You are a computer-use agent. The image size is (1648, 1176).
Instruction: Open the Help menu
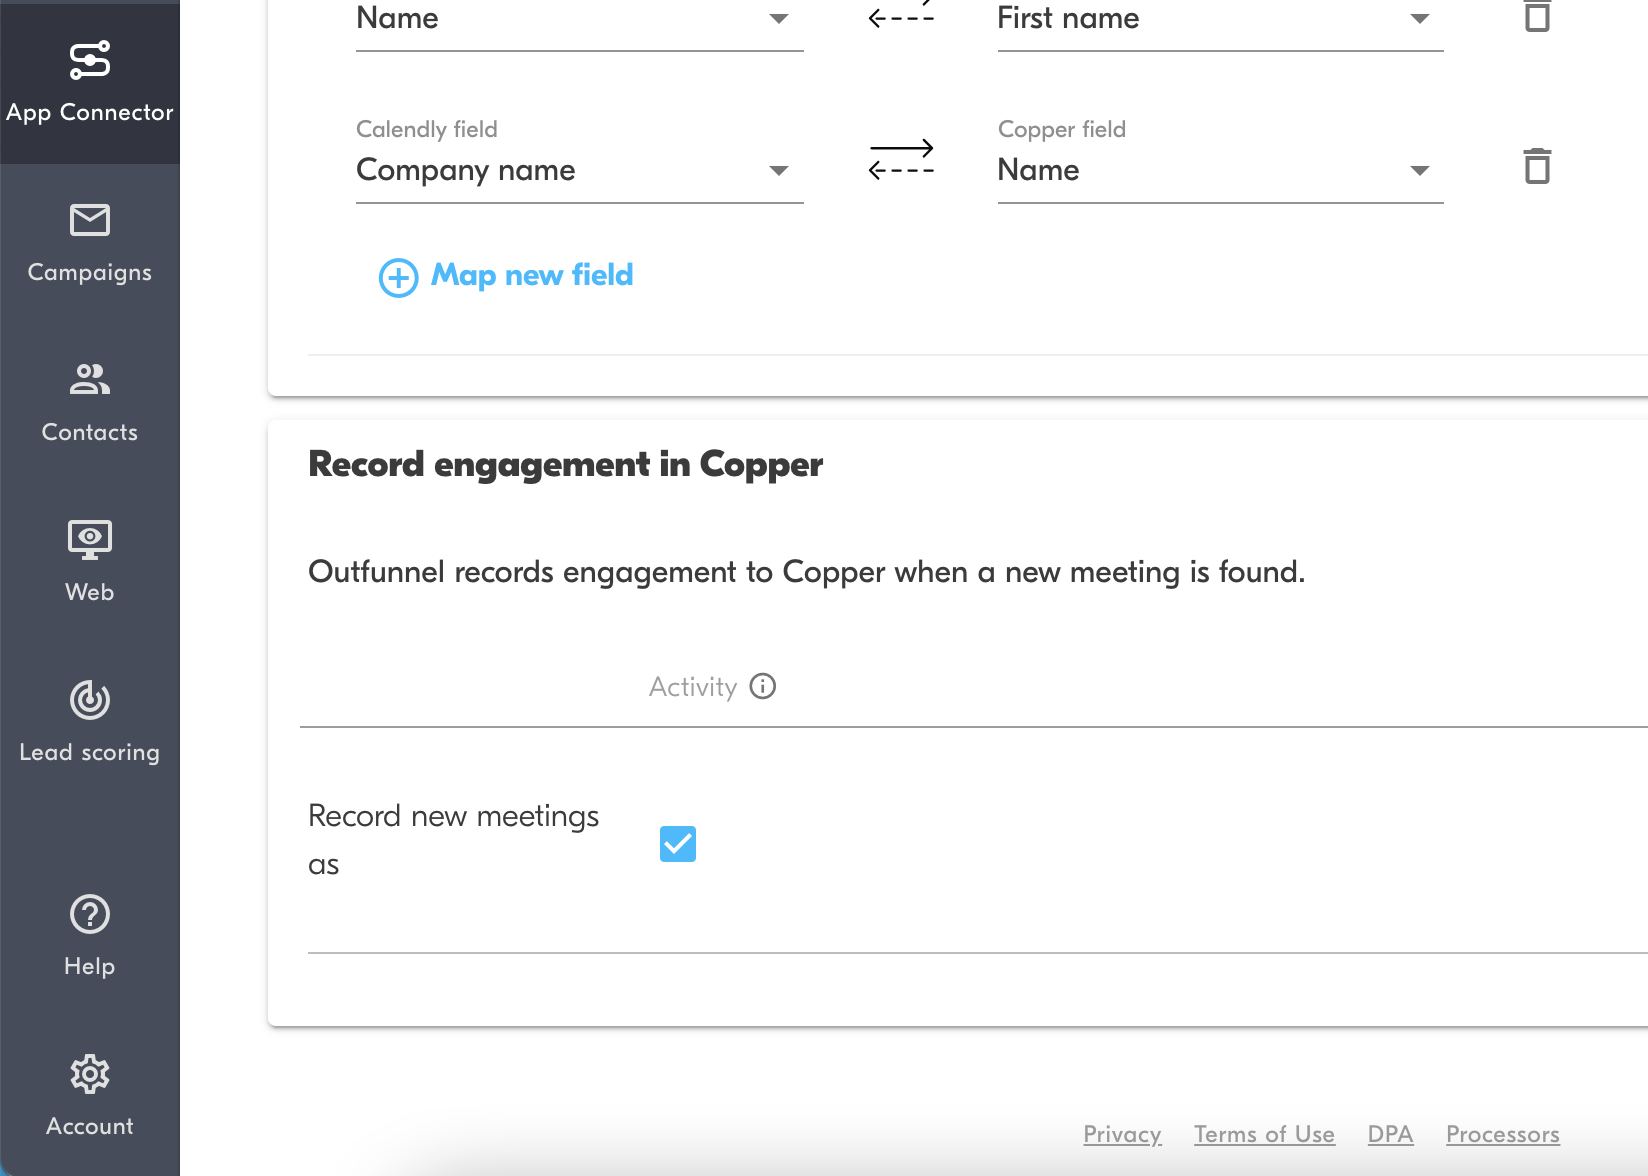[x=89, y=936]
